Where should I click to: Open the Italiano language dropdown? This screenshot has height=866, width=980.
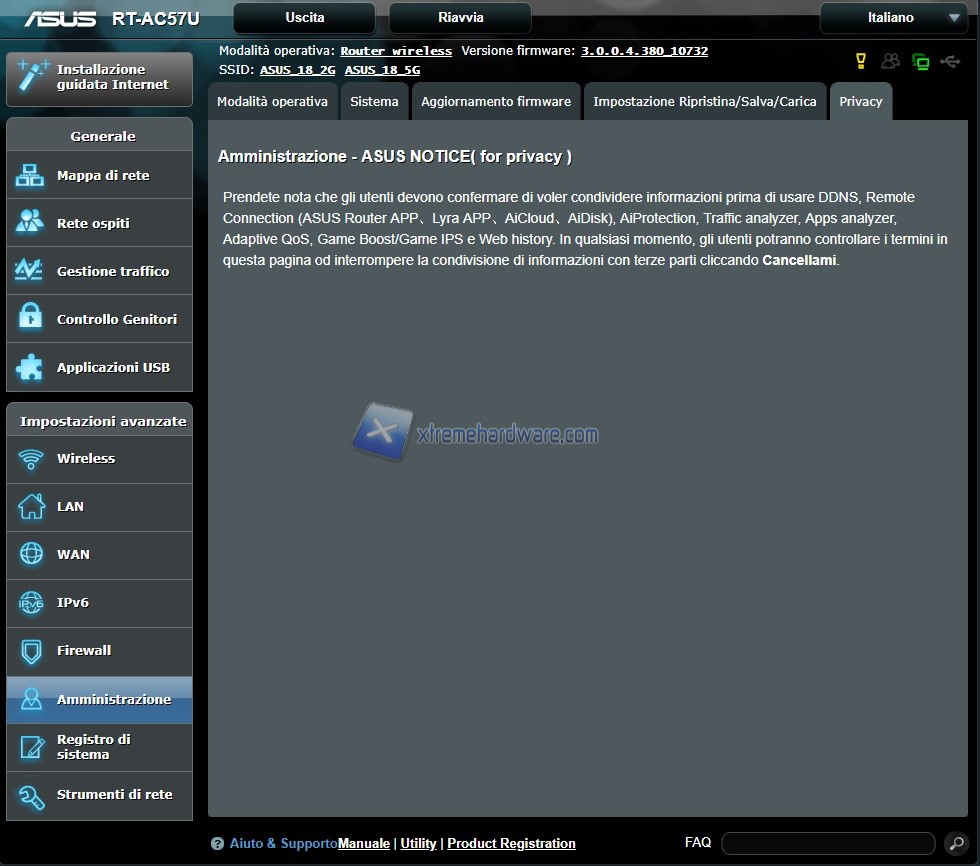892,18
